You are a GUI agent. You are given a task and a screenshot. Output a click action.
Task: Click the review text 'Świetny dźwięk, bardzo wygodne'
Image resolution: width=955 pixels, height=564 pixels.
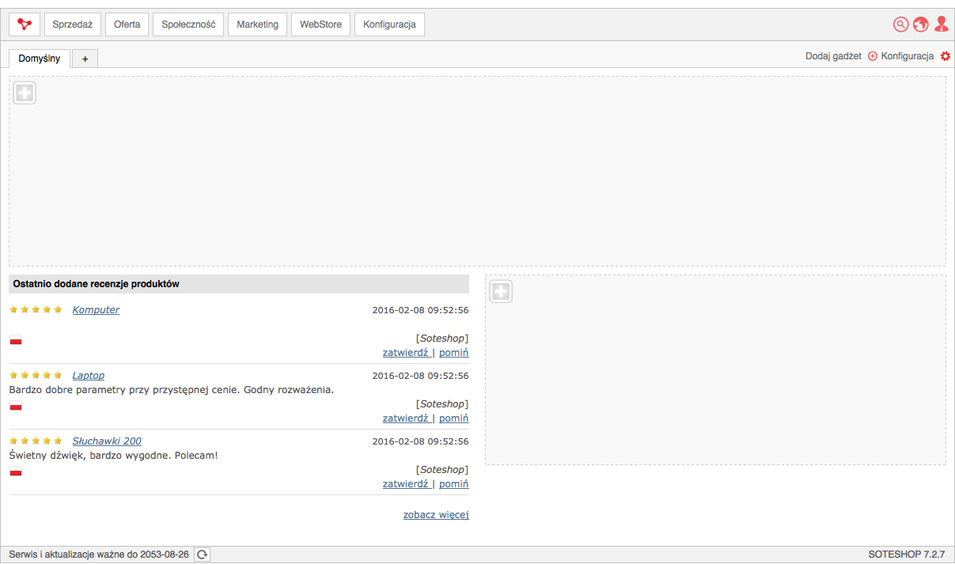pyautogui.click(x=113, y=455)
